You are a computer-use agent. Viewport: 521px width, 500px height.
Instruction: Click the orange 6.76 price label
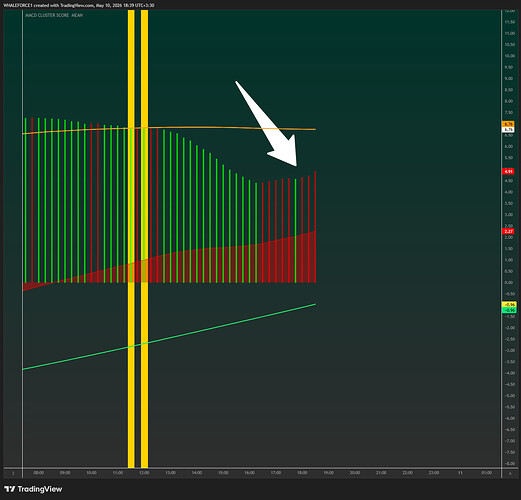(508, 124)
